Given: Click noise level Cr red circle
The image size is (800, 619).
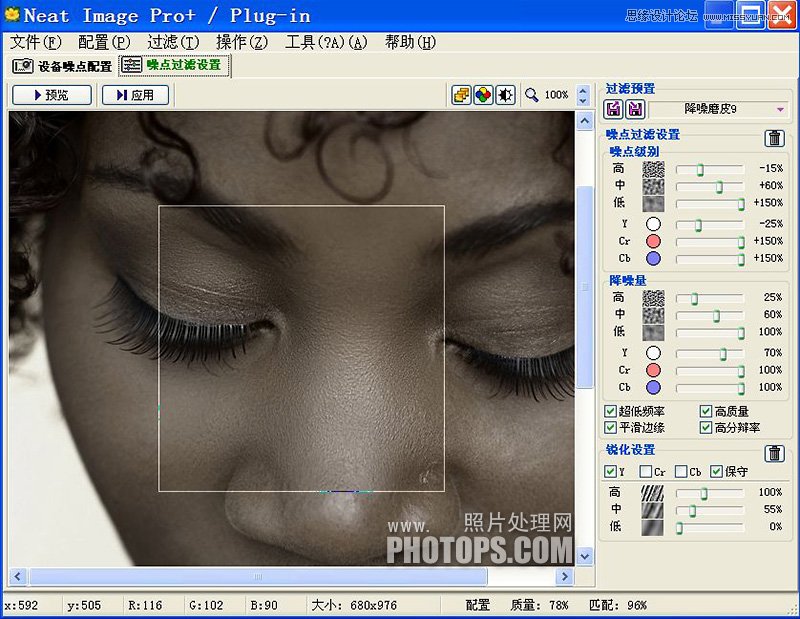Looking at the screenshot, I should pyautogui.click(x=653, y=241).
